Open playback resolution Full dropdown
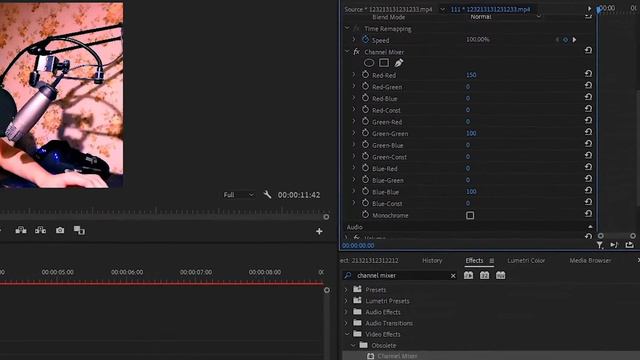This screenshot has width=640, height=360. [239, 195]
